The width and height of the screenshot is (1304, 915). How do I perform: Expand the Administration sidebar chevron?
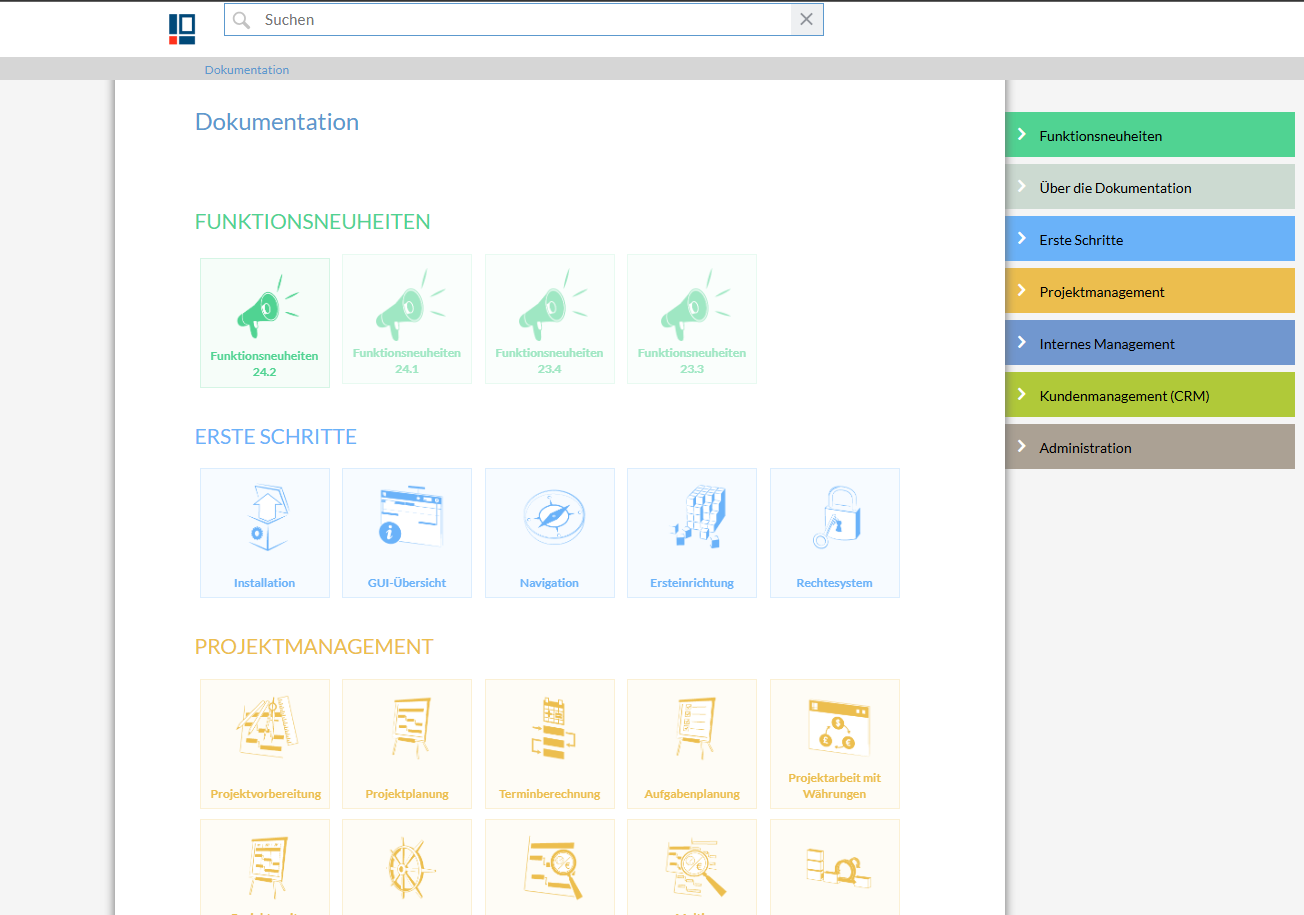pos(1021,446)
